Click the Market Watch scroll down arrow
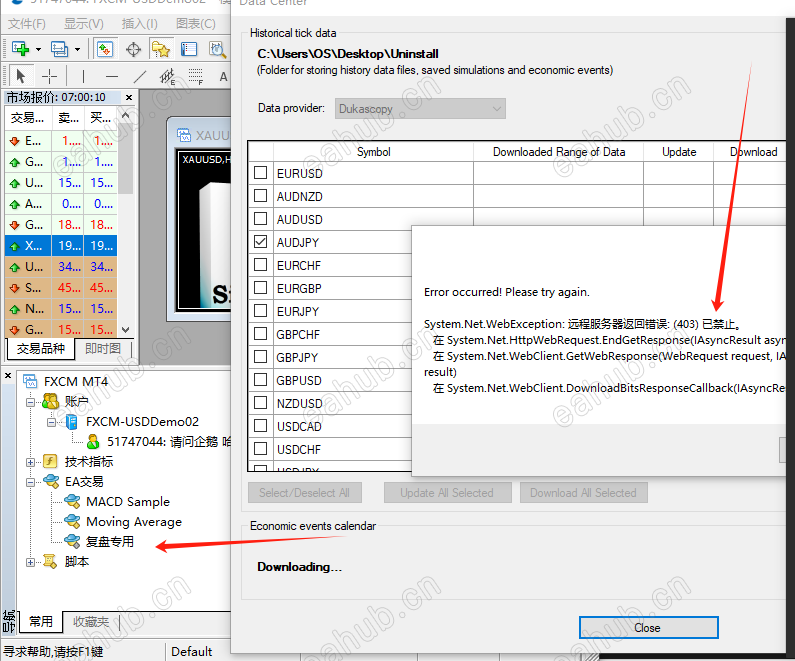Screen dimensions: 795x661 (x=126, y=329)
